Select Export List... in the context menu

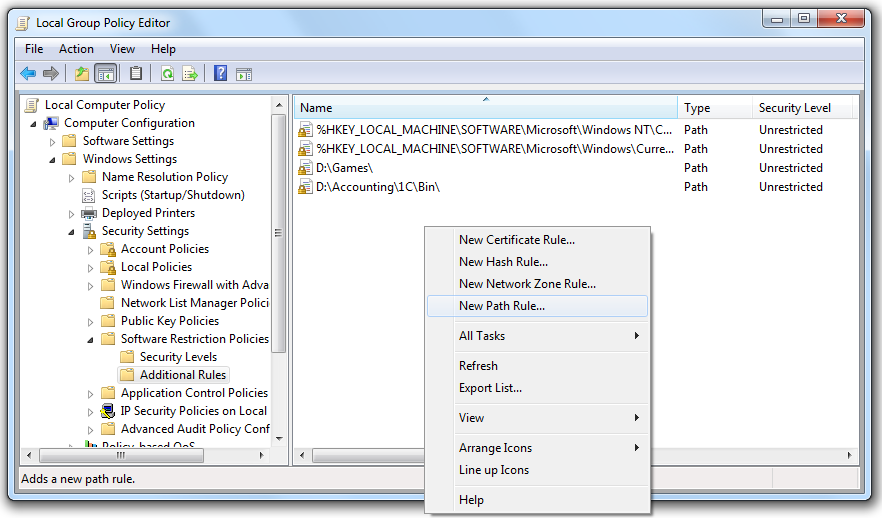click(537, 388)
